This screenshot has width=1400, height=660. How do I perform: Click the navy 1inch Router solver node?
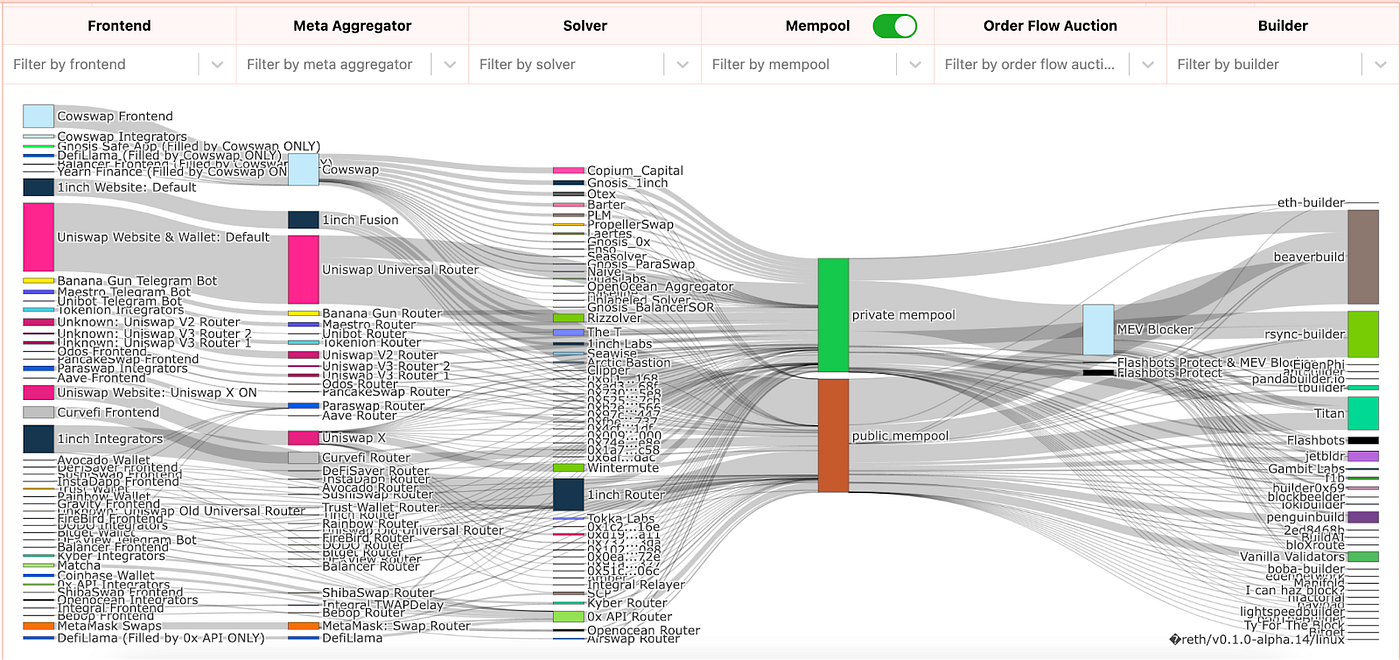click(x=568, y=495)
